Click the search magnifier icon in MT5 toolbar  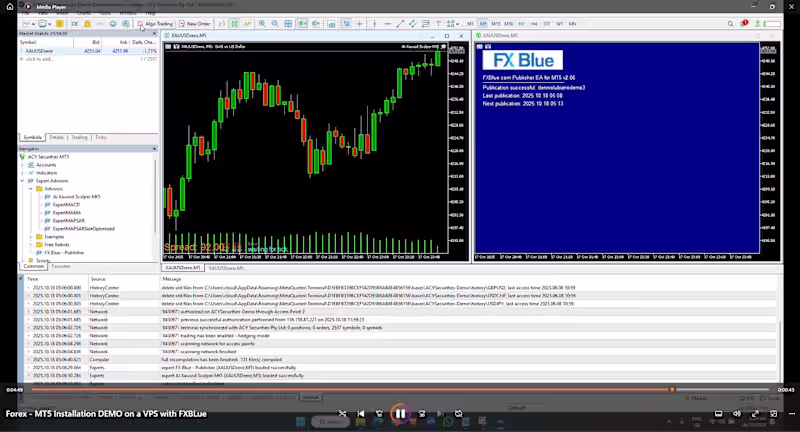coord(731,24)
